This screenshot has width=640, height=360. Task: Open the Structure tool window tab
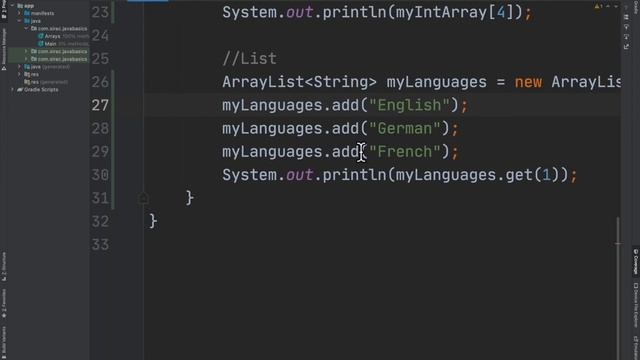(4, 266)
